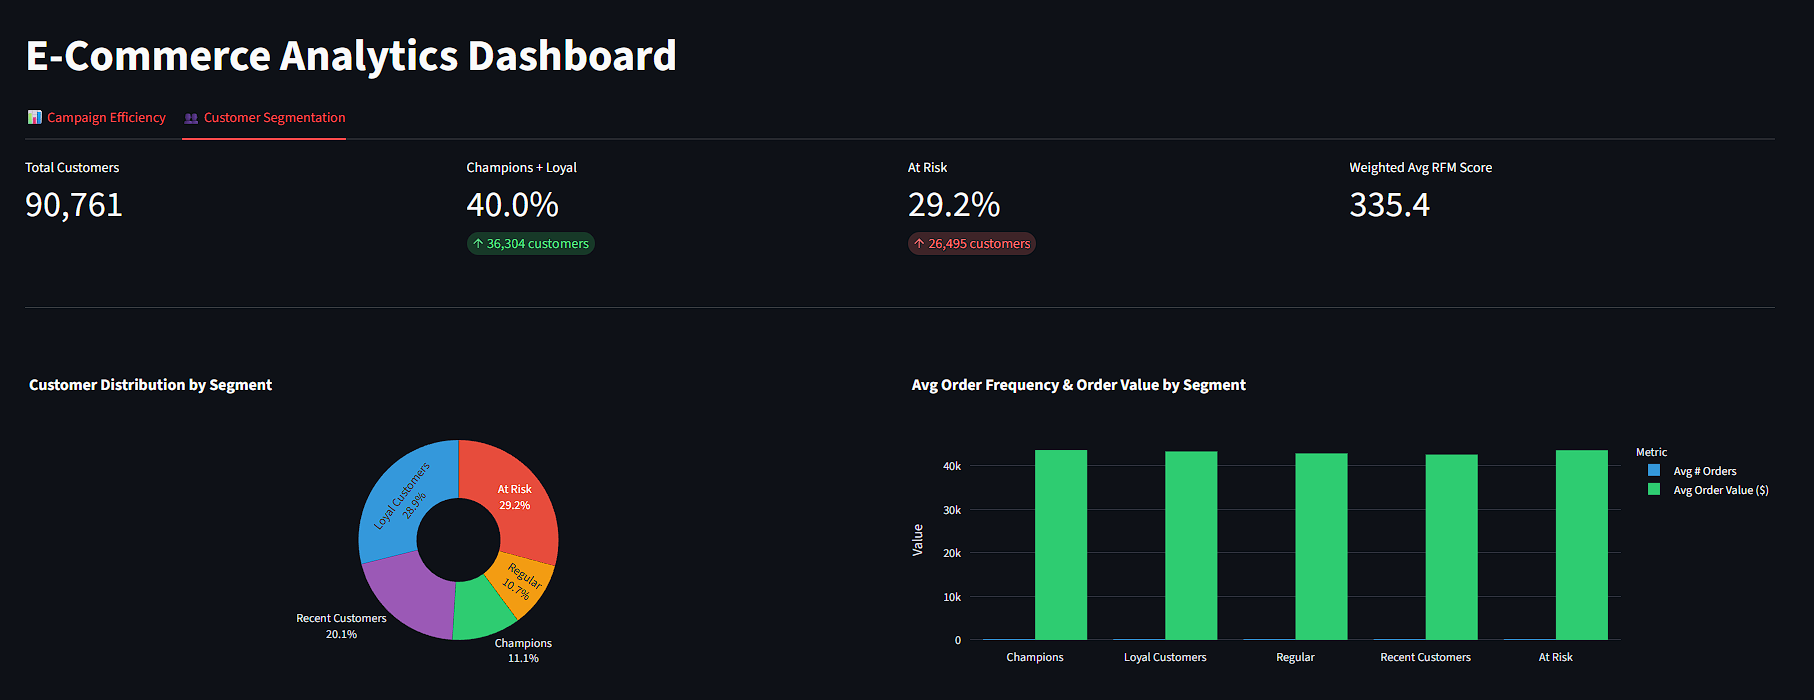Click the green 36,304 customers badge
Screen dimensions: 1814x700
530,243
